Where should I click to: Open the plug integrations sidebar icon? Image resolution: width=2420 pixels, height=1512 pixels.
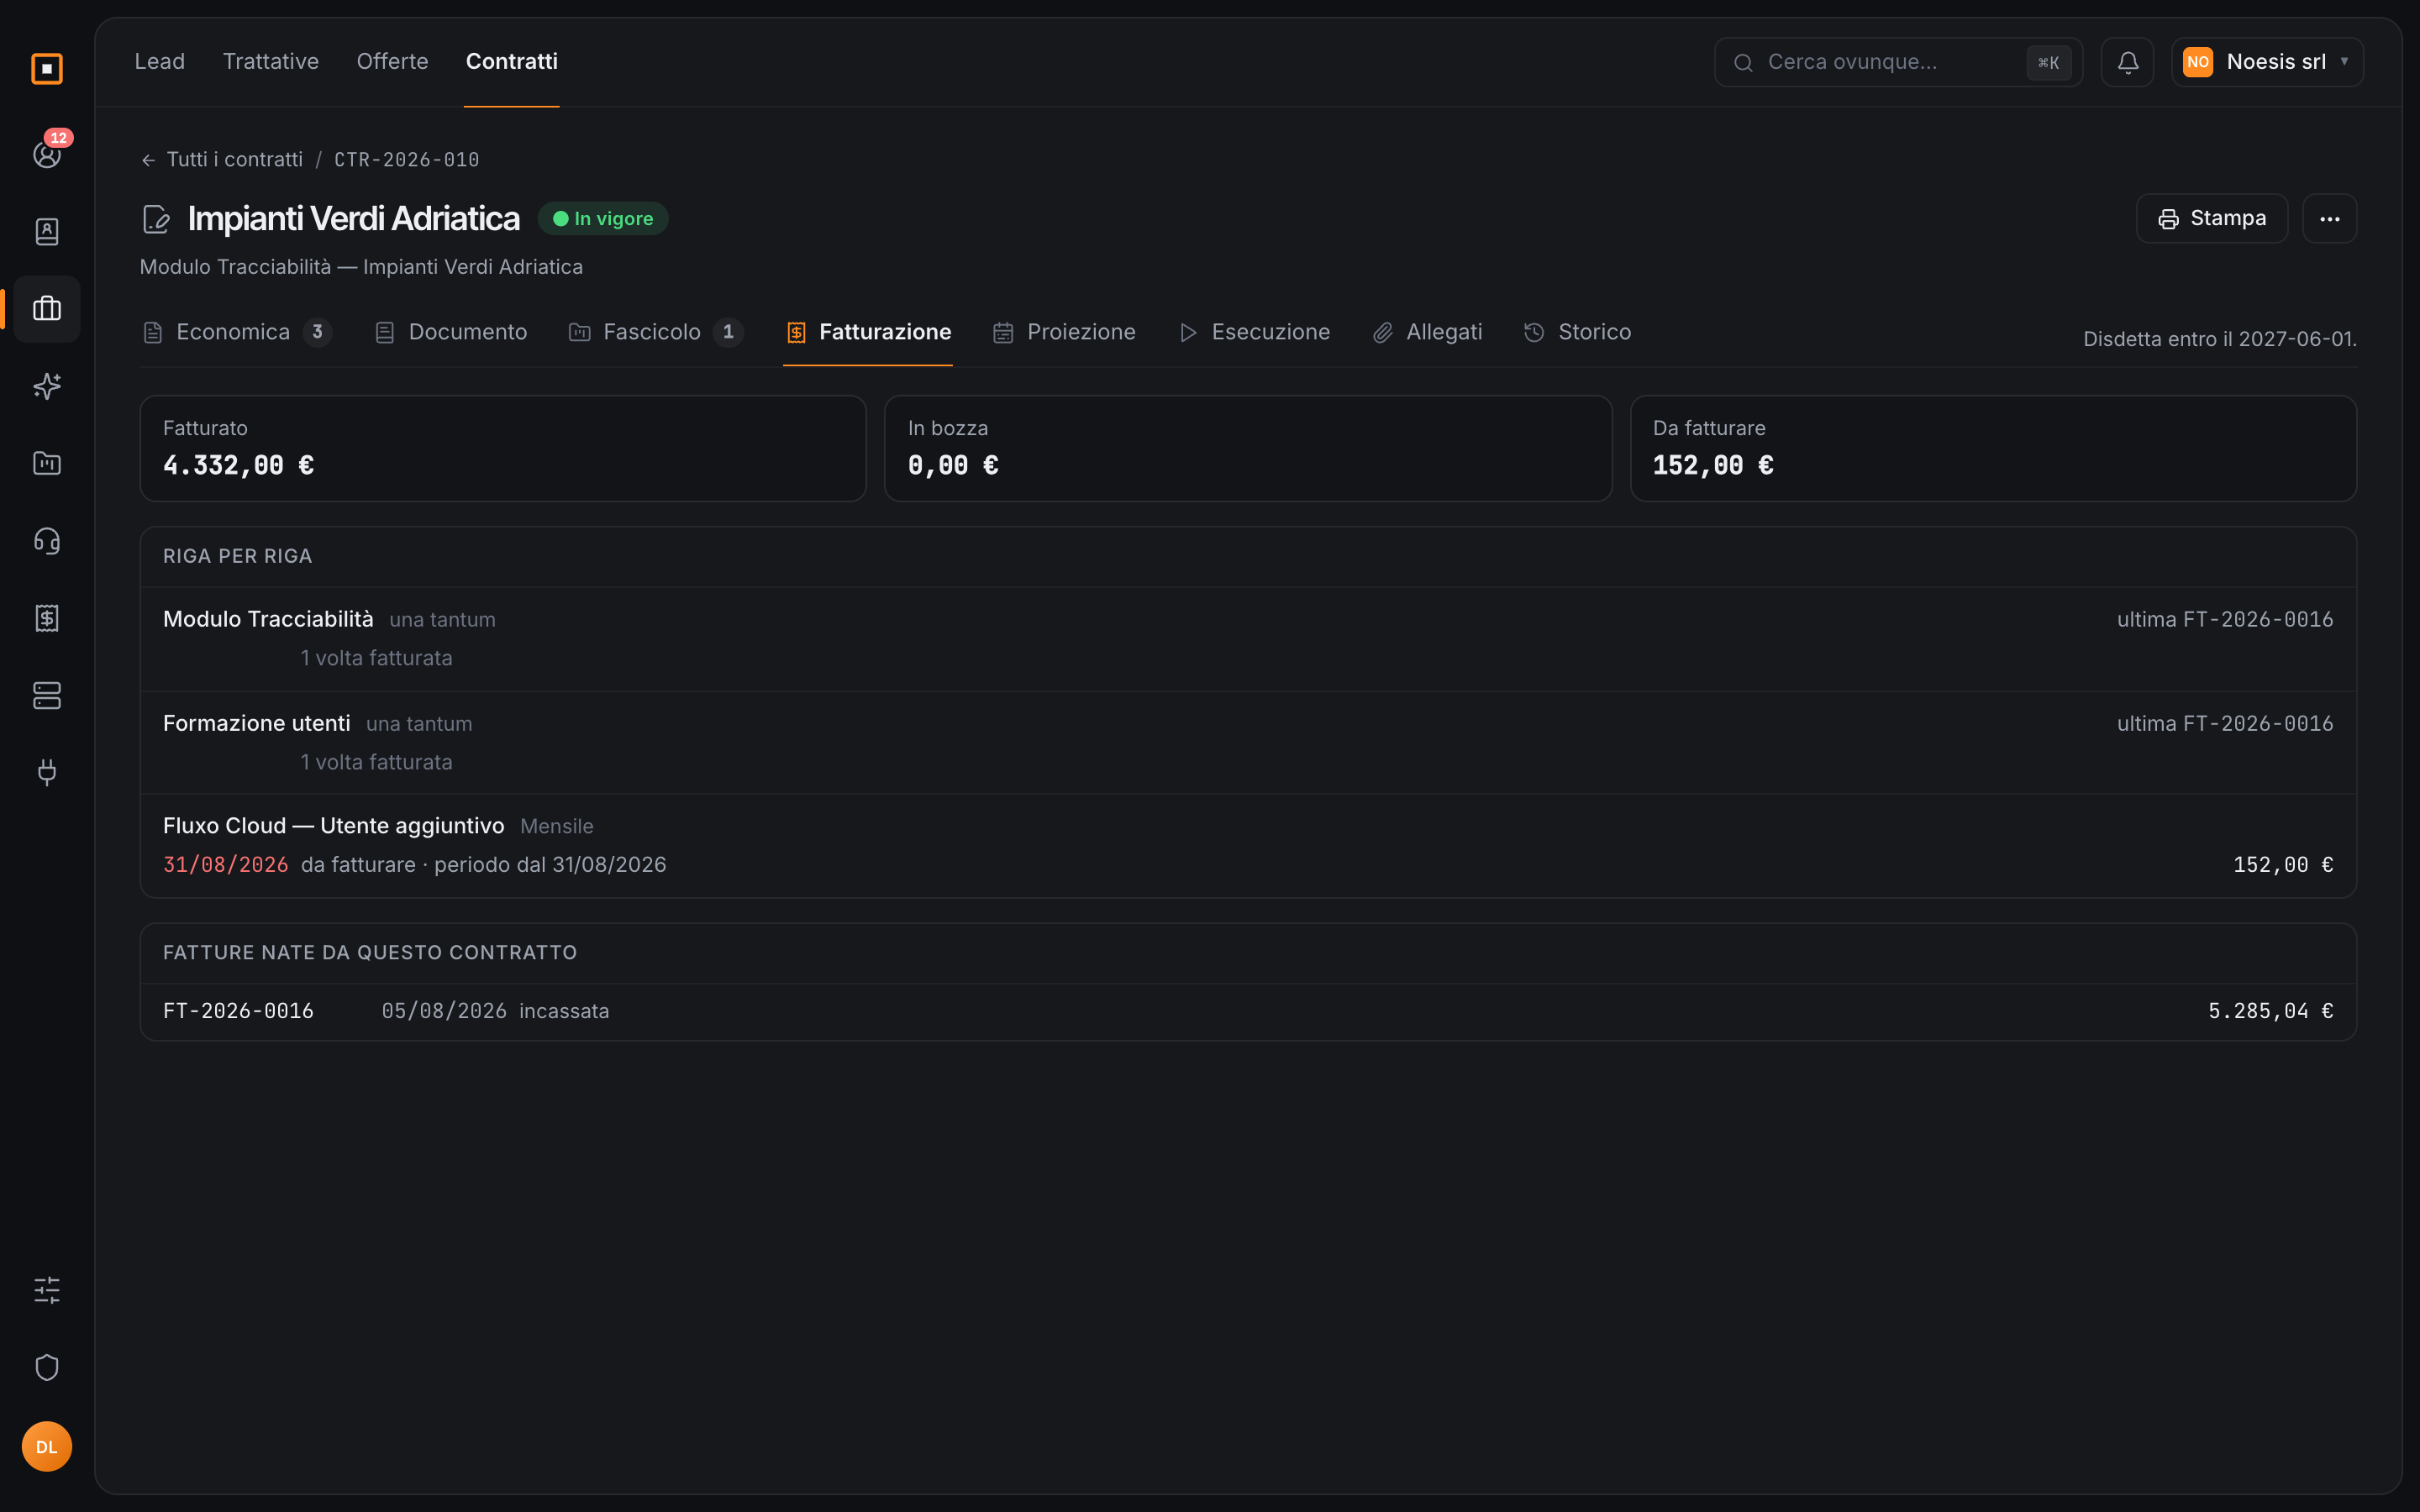click(47, 772)
